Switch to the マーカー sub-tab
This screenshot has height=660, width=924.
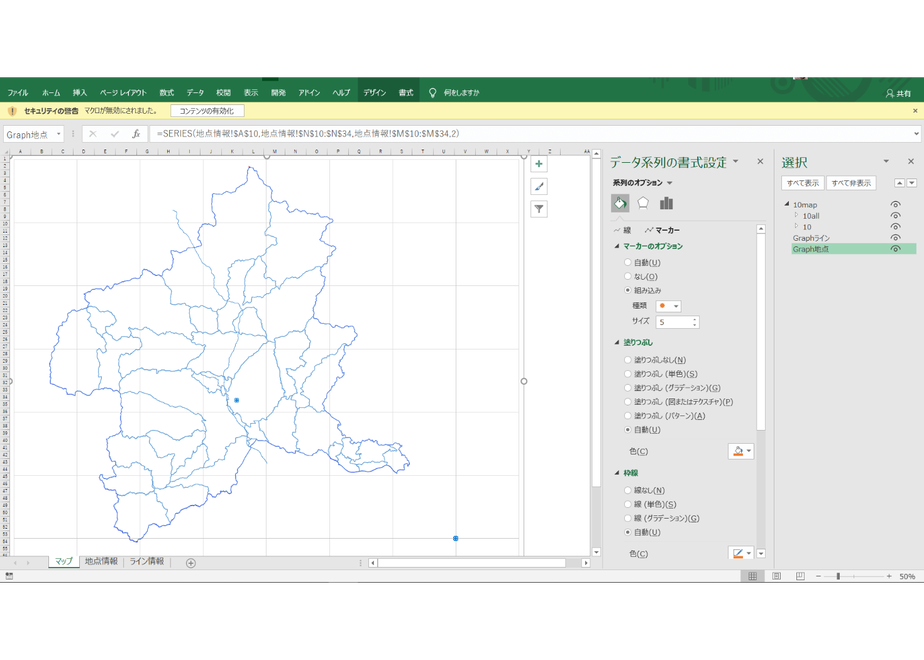click(x=662, y=230)
